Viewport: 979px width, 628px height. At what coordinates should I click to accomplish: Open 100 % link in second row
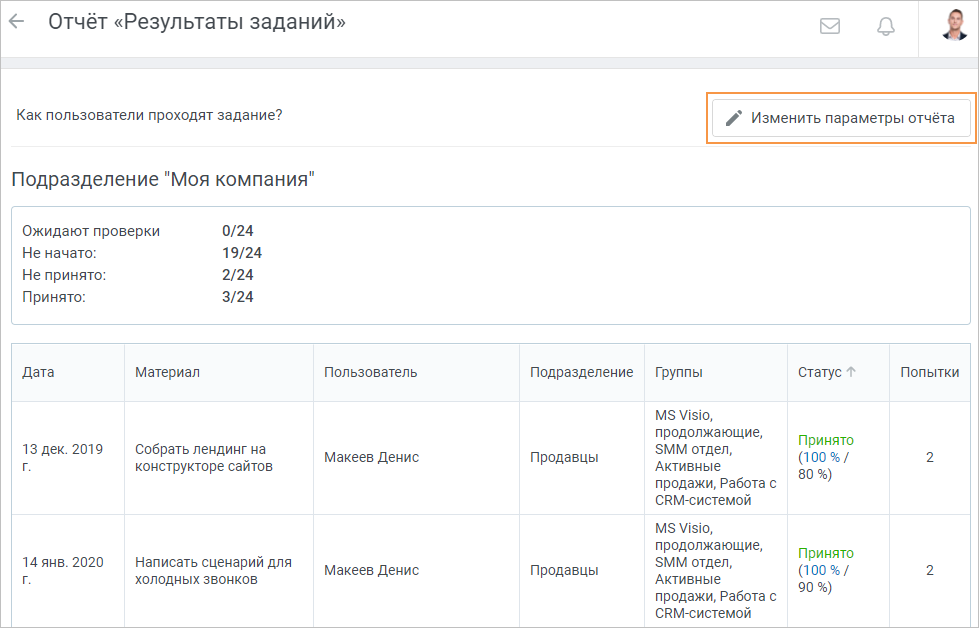(821, 570)
